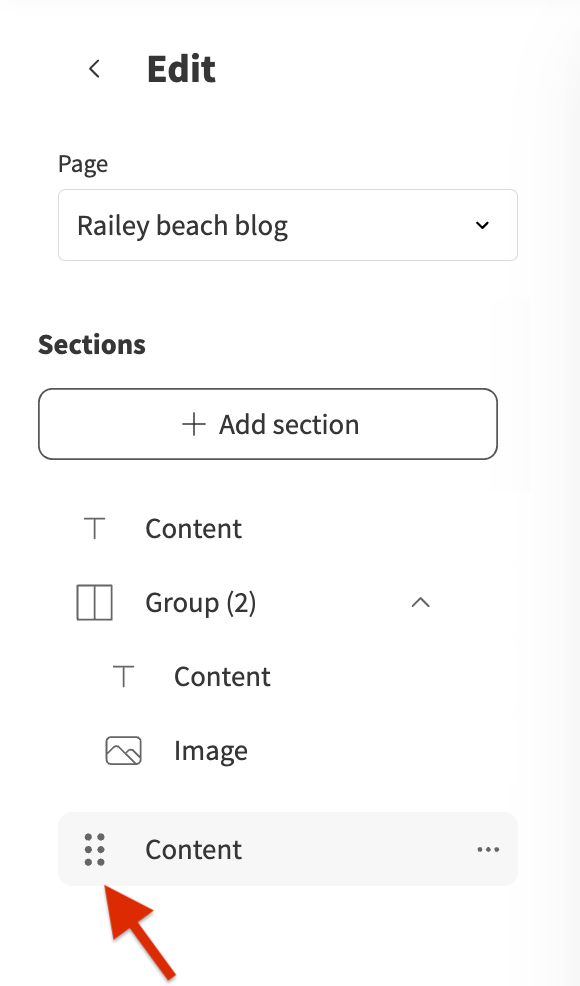Open the Railey beach blog page dropdown
The height and width of the screenshot is (986, 580).
287,224
